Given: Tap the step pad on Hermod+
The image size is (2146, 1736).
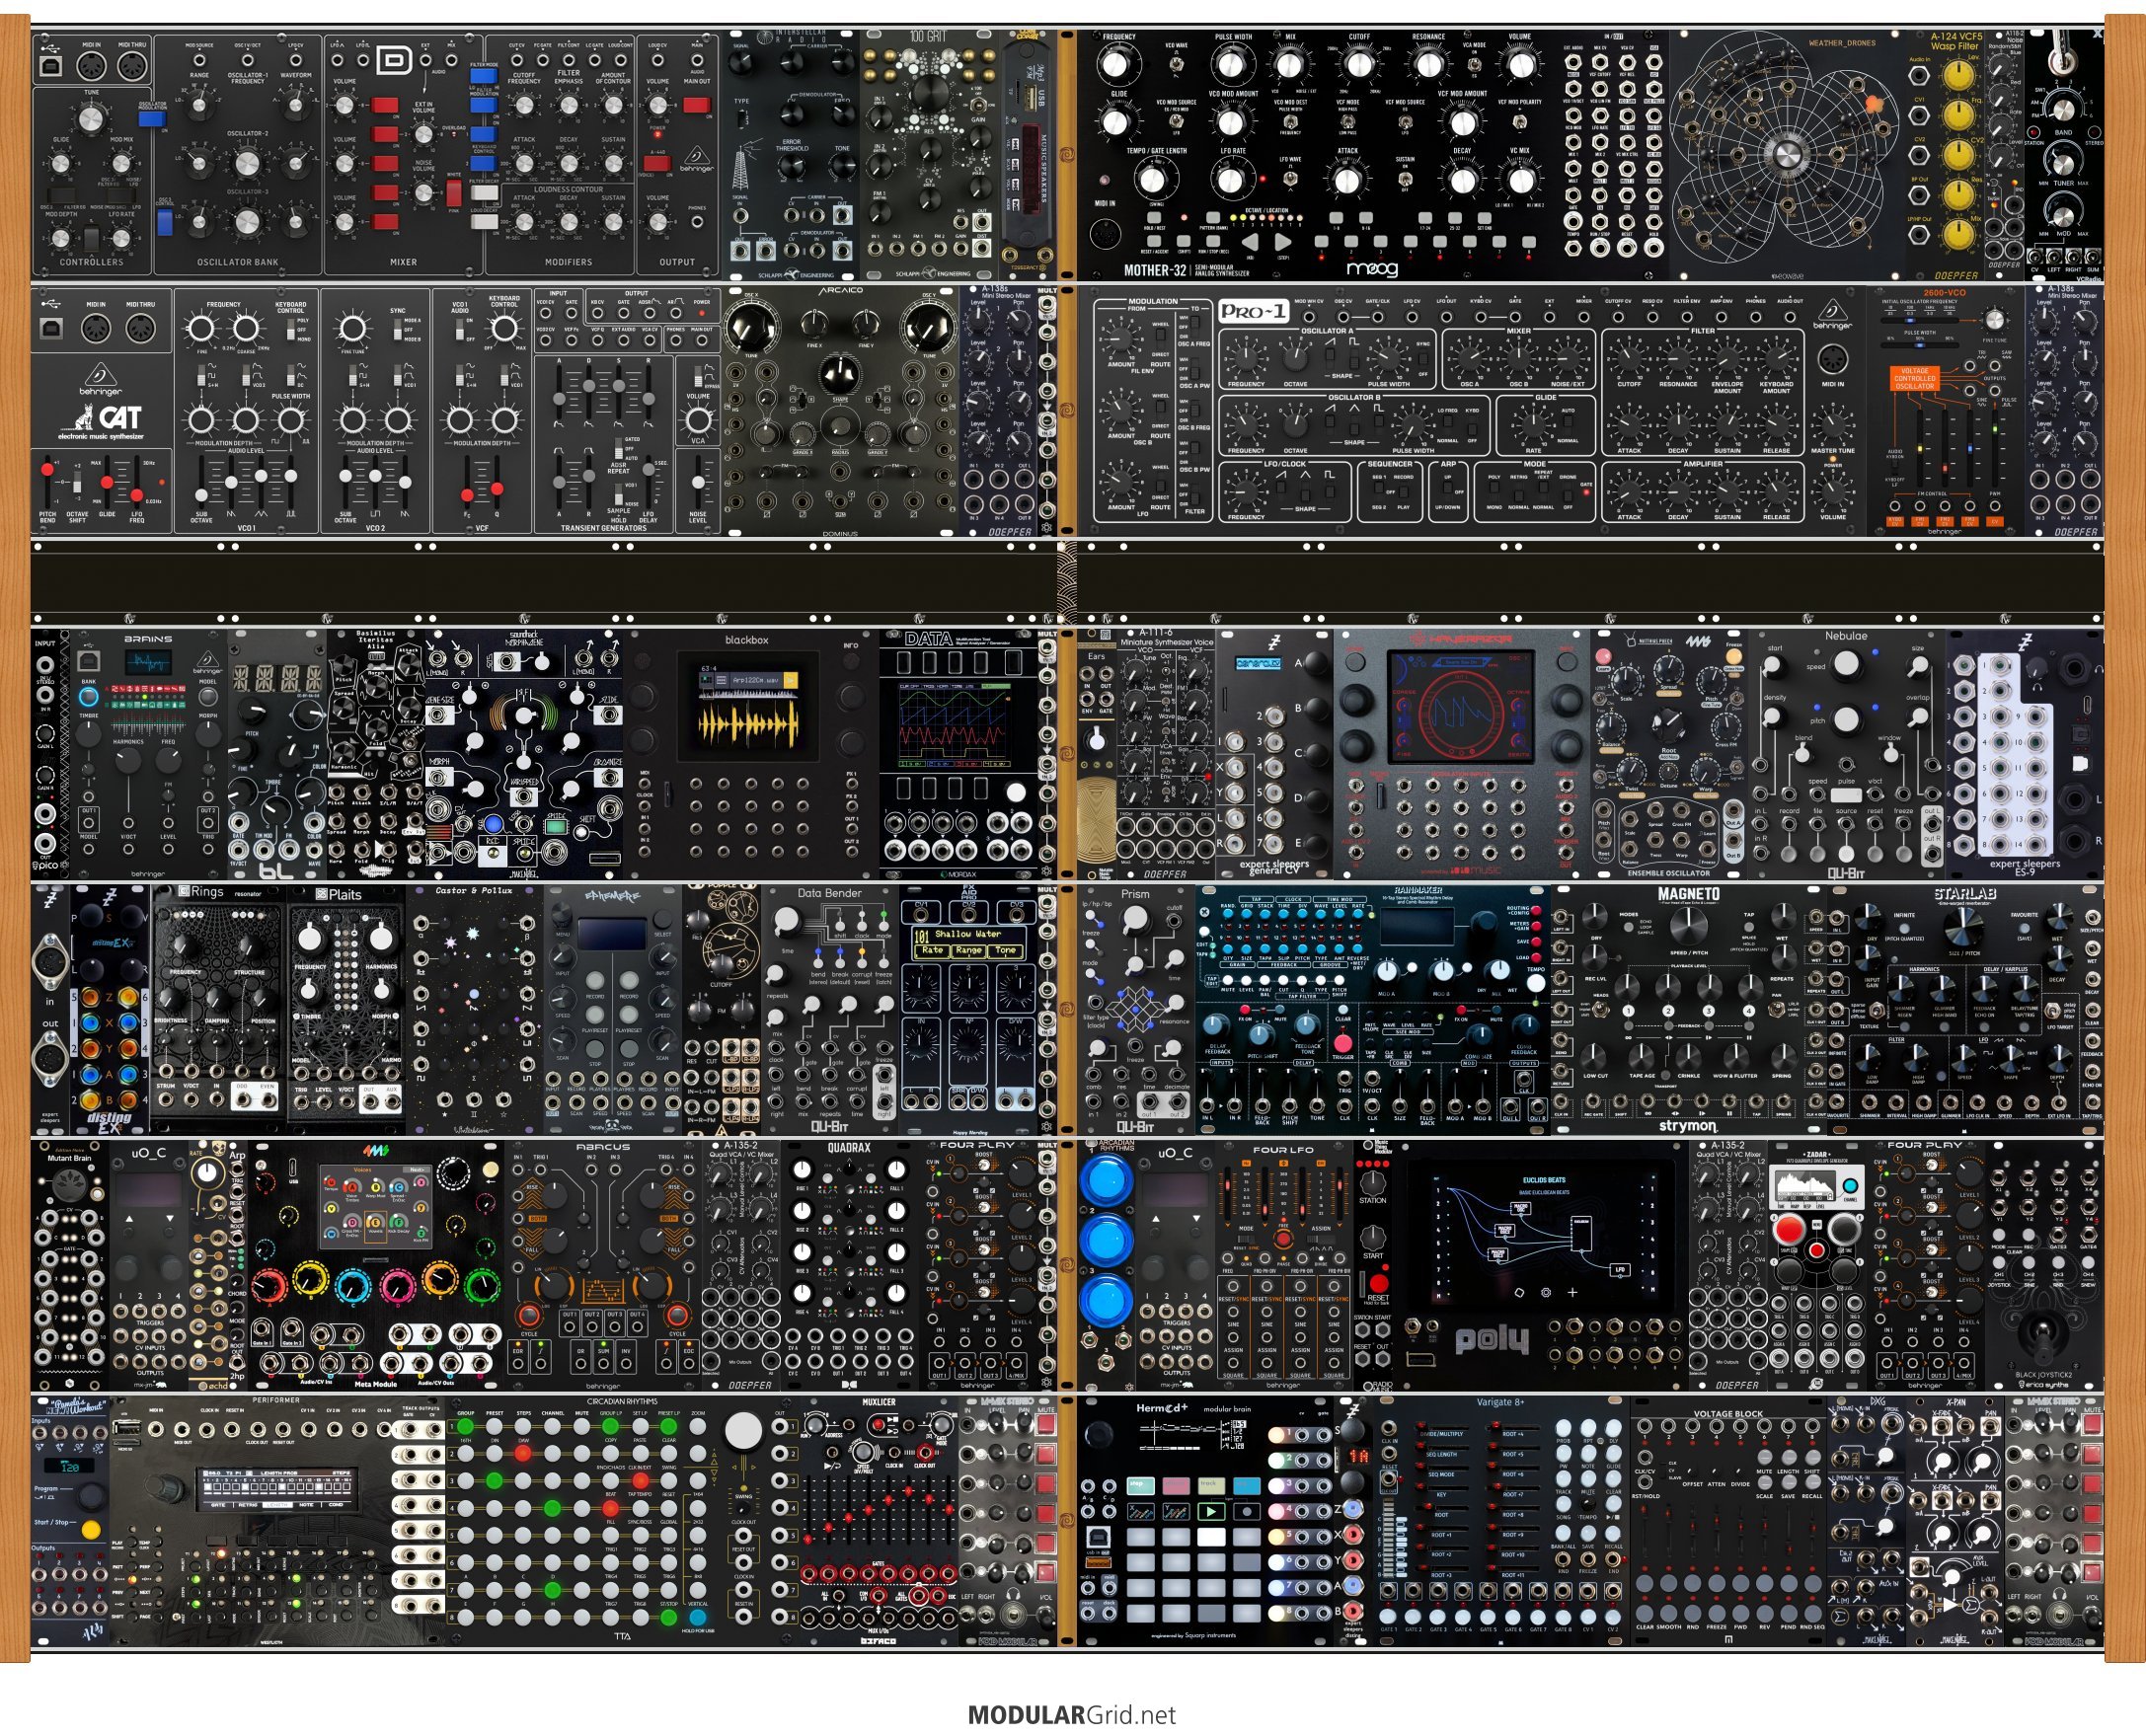Looking at the screenshot, I should pyautogui.click(x=1141, y=1486).
